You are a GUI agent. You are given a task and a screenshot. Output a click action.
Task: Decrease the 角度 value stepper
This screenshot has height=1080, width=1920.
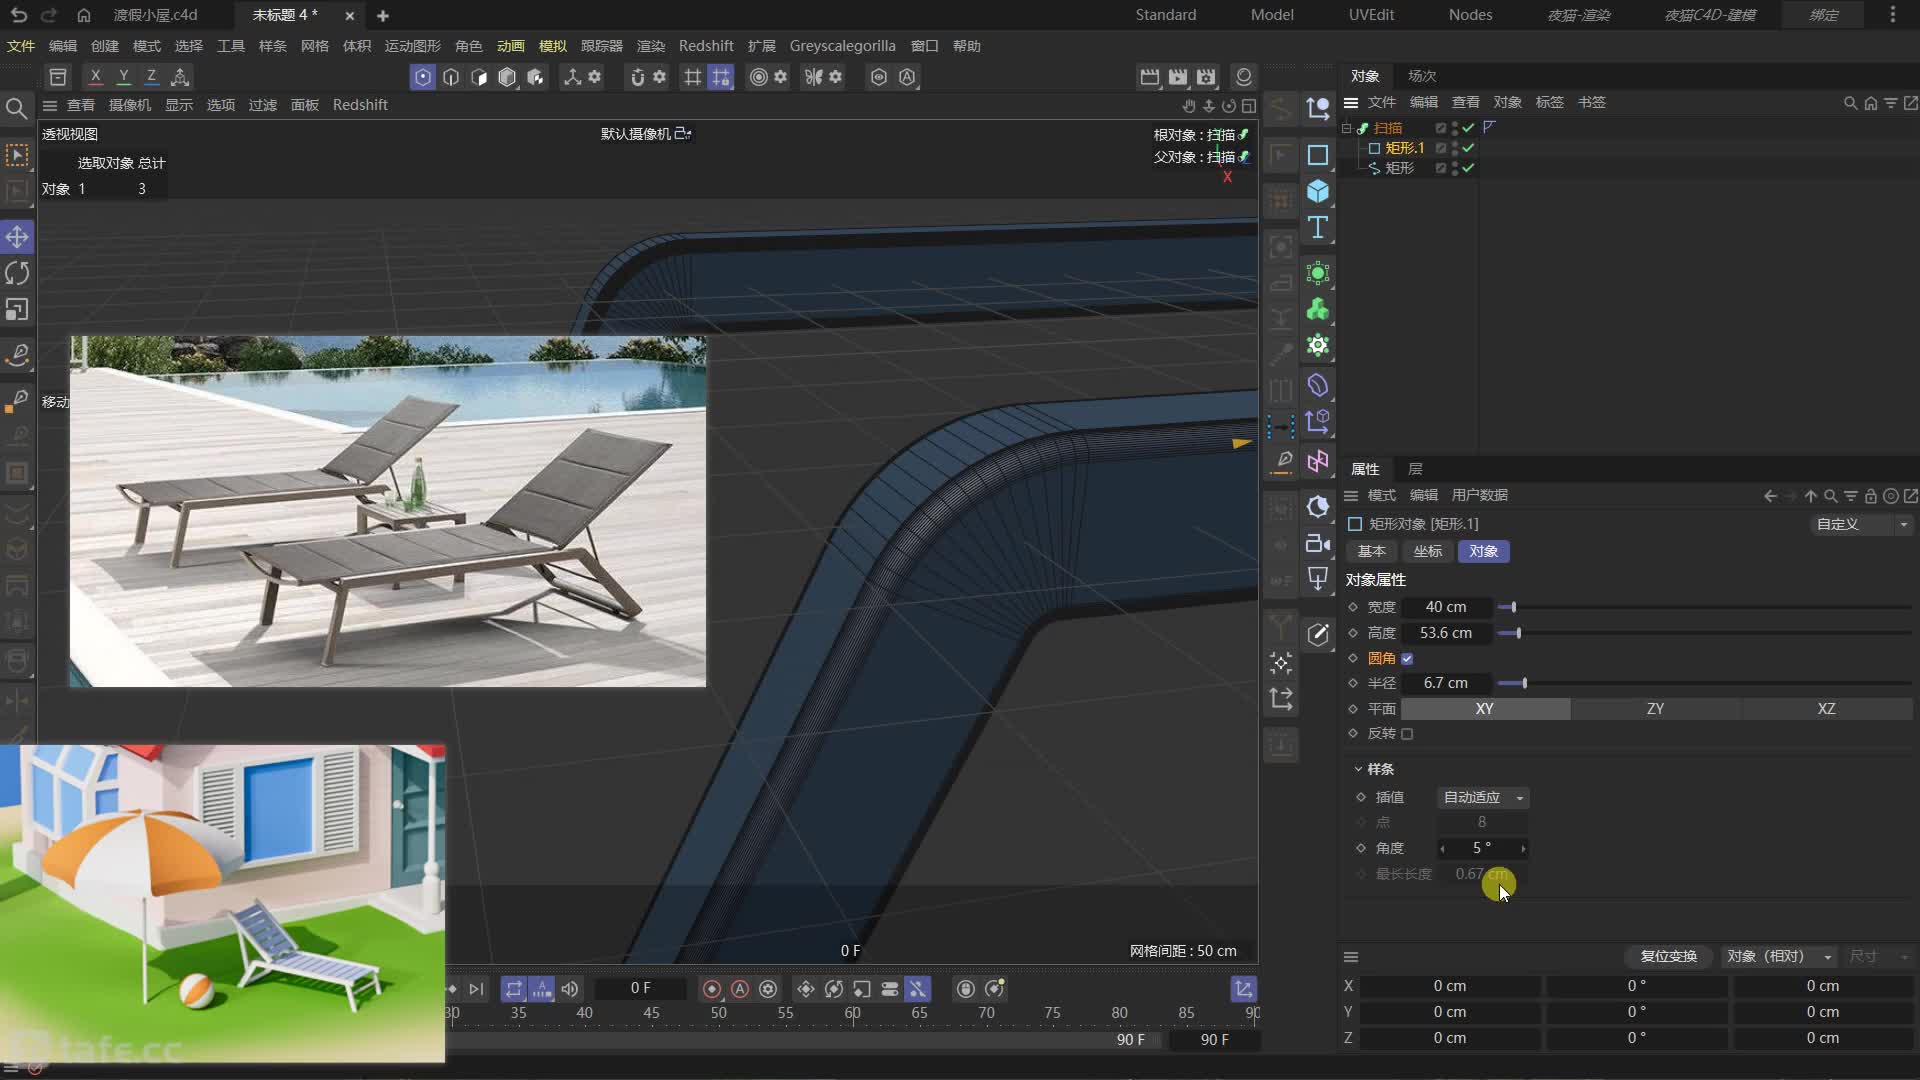point(1442,848)
